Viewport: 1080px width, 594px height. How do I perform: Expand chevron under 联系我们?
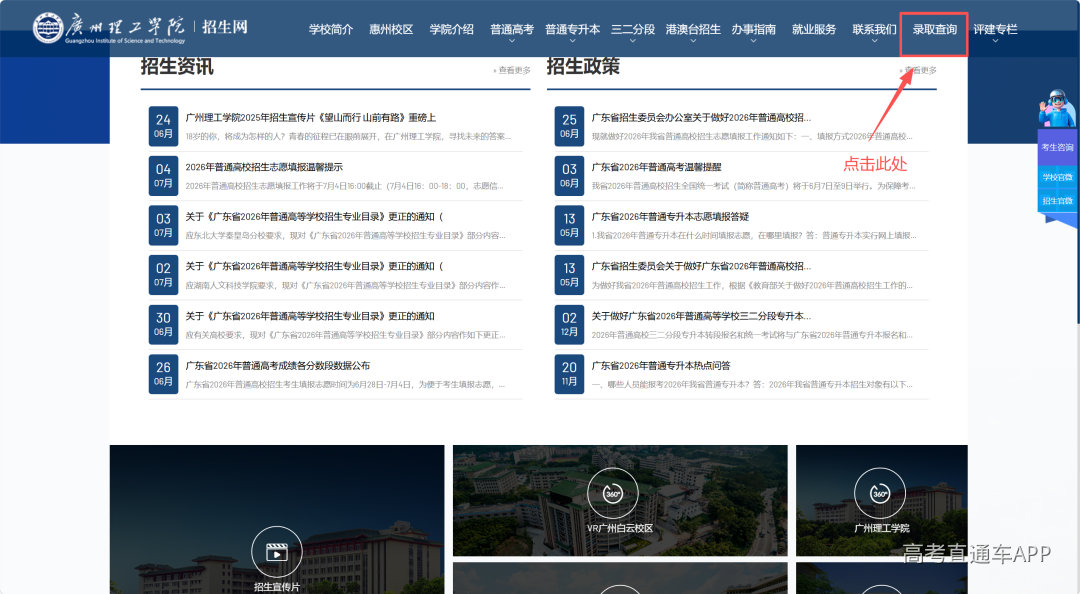click(x=875, y=41)
